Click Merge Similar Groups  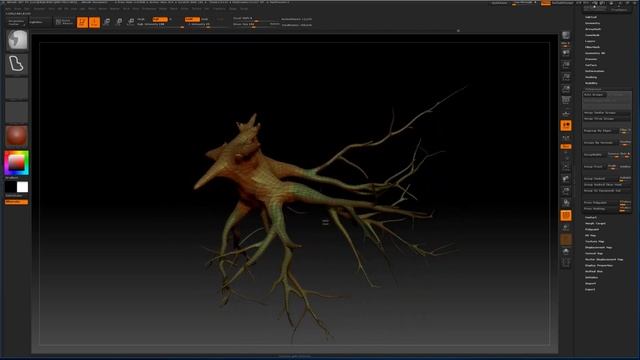point(607,113)
